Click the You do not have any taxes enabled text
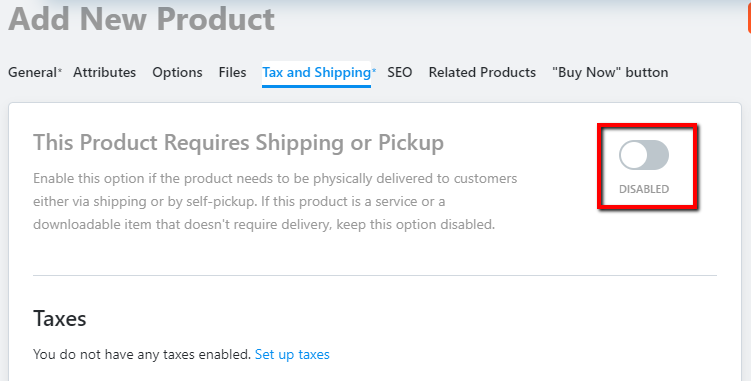Image resolution: width=751 pixels, height=381 pixels. point(142,354)
